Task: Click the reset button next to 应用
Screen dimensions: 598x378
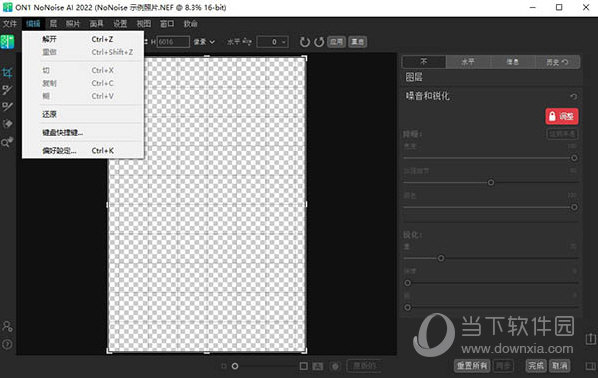Action: click(x=358, y=42)
